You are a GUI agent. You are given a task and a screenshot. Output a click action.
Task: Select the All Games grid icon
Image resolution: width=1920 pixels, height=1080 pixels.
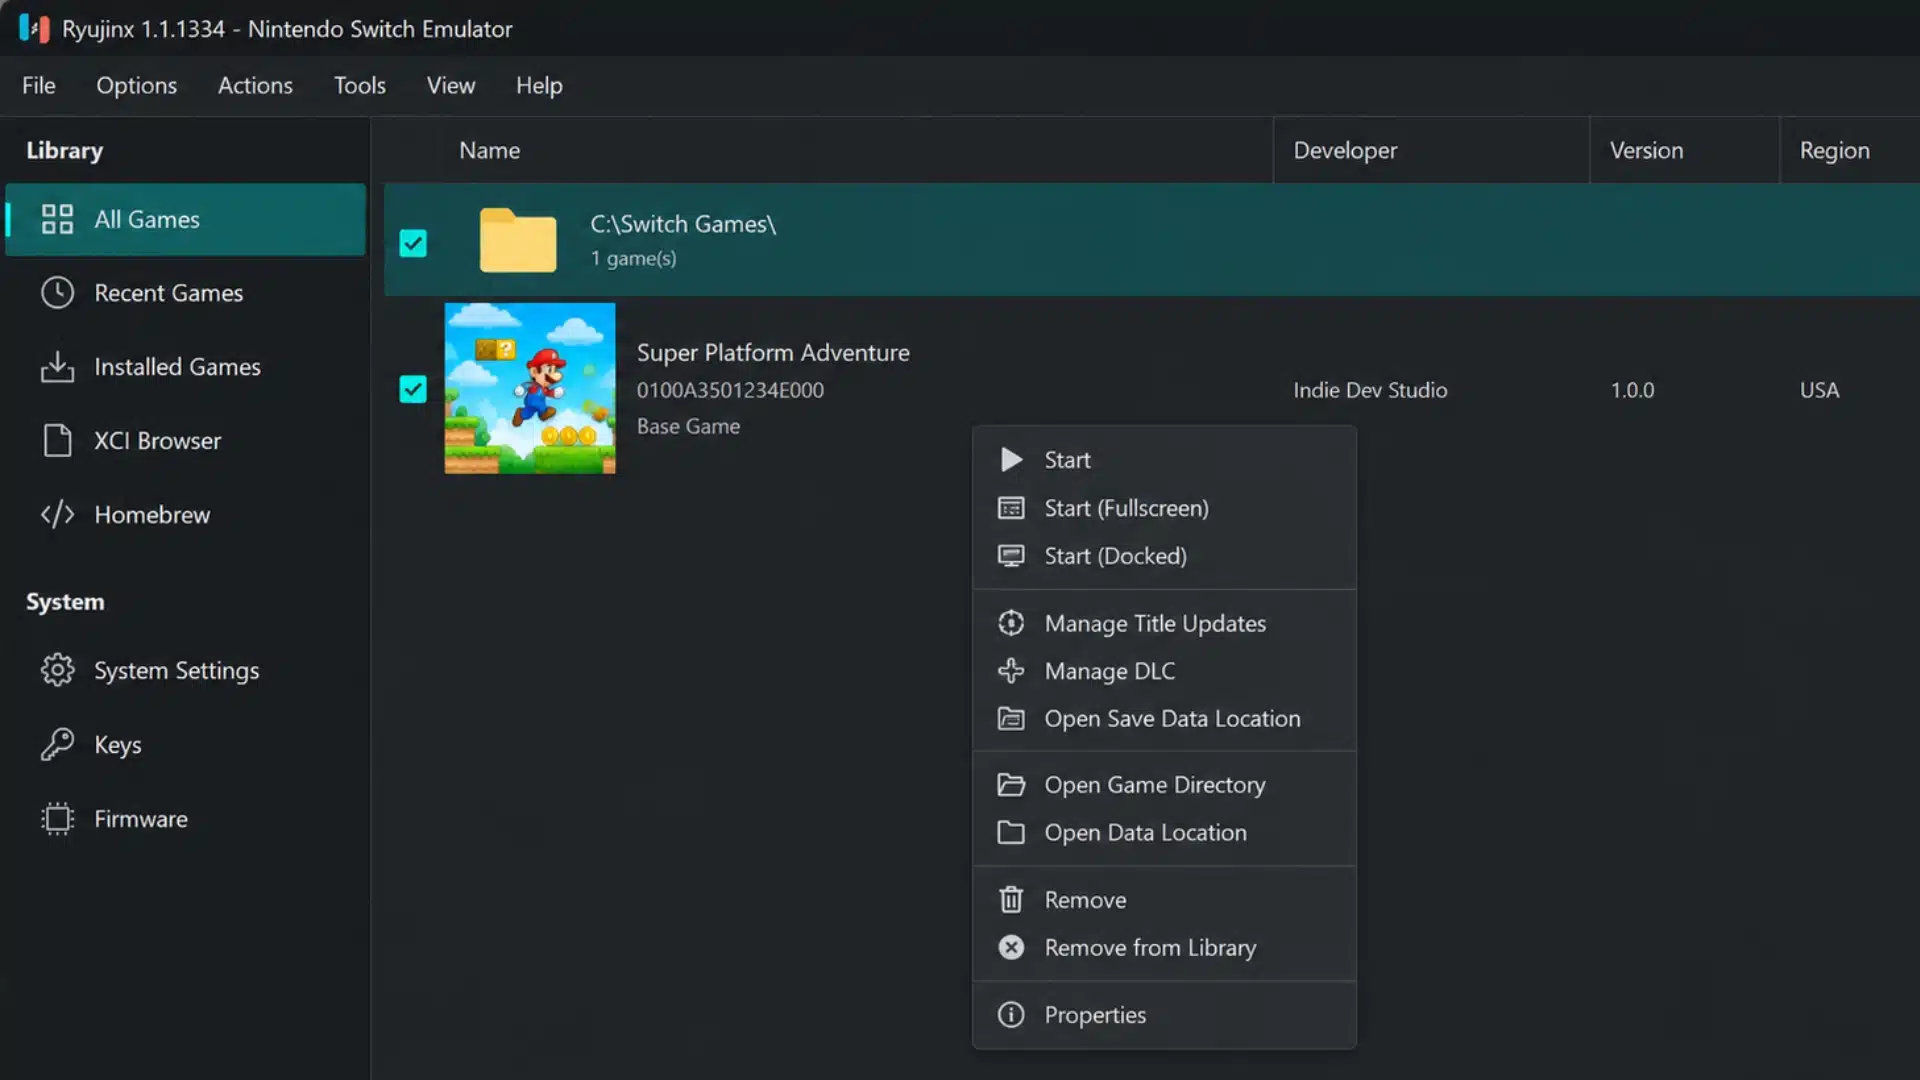(x=57, y=219)
